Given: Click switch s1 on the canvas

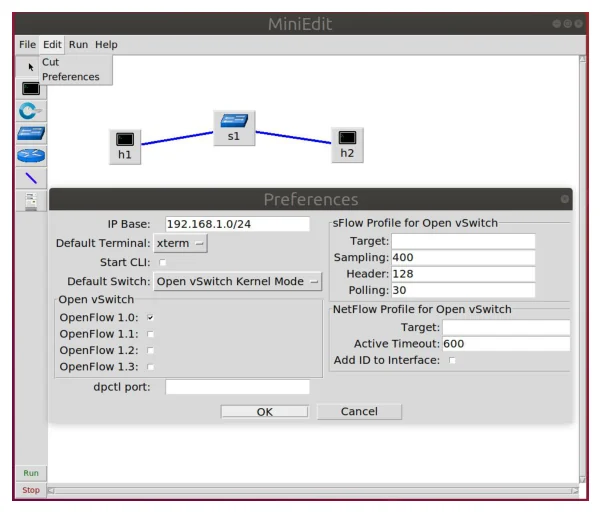Looking at the screenshot, I should pos(234,128).
